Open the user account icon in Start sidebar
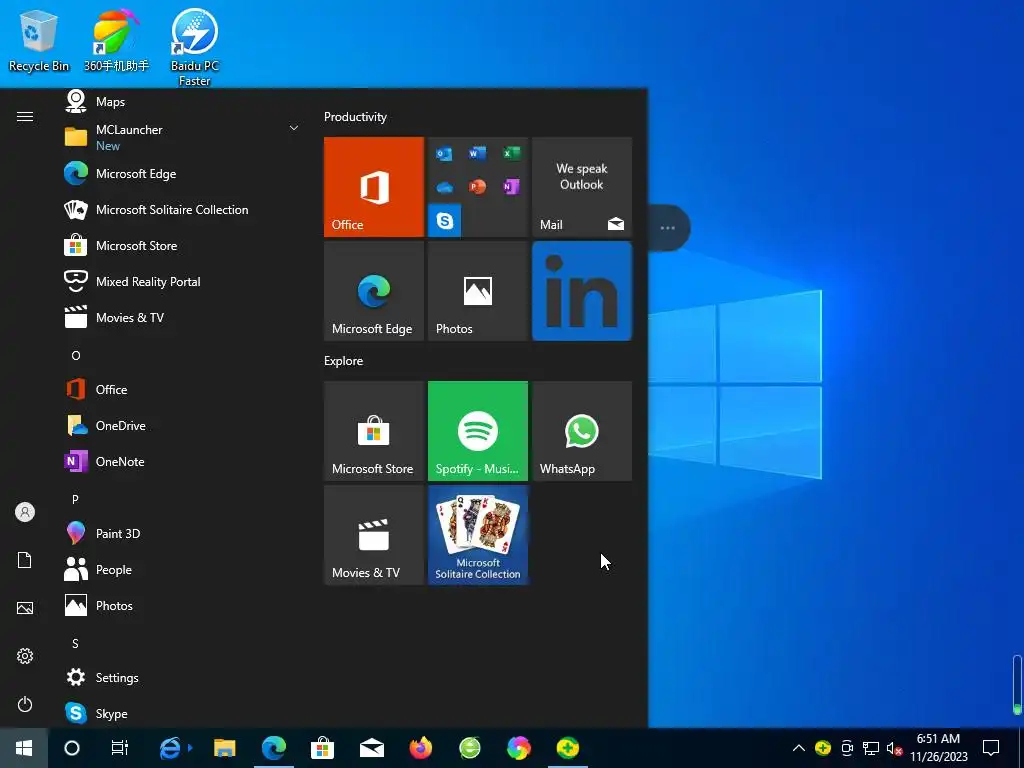The width and height of the screenshot is (1024, 768). 25,512
